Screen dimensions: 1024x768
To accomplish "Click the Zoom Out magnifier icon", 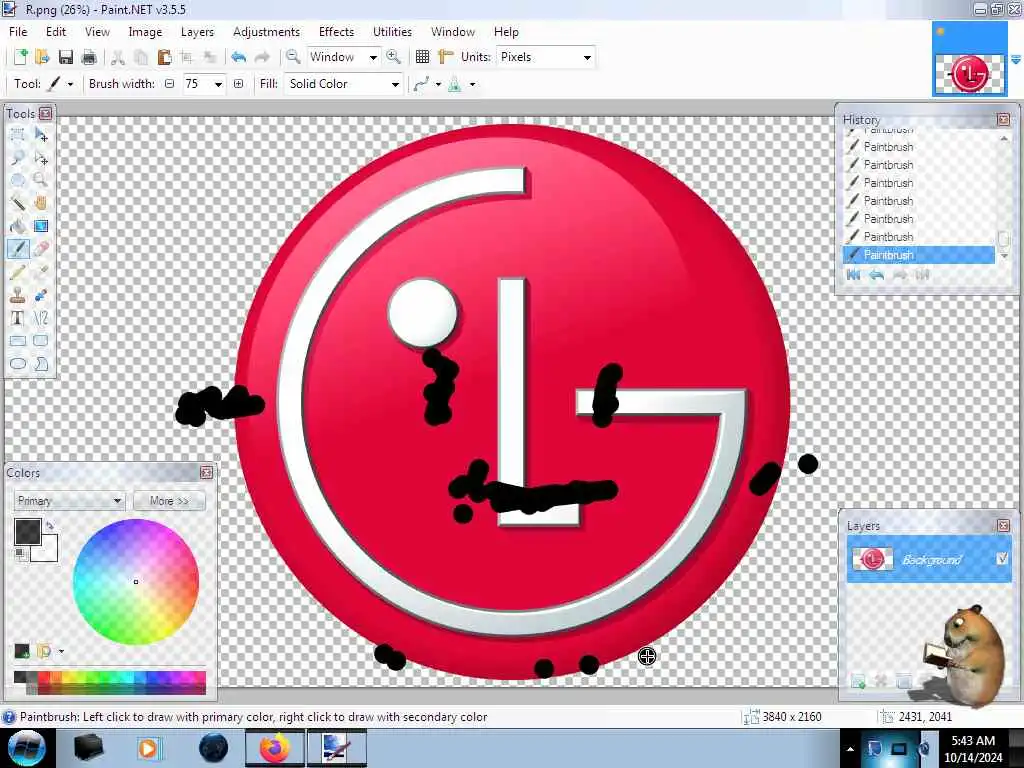I will click(293, 57).
